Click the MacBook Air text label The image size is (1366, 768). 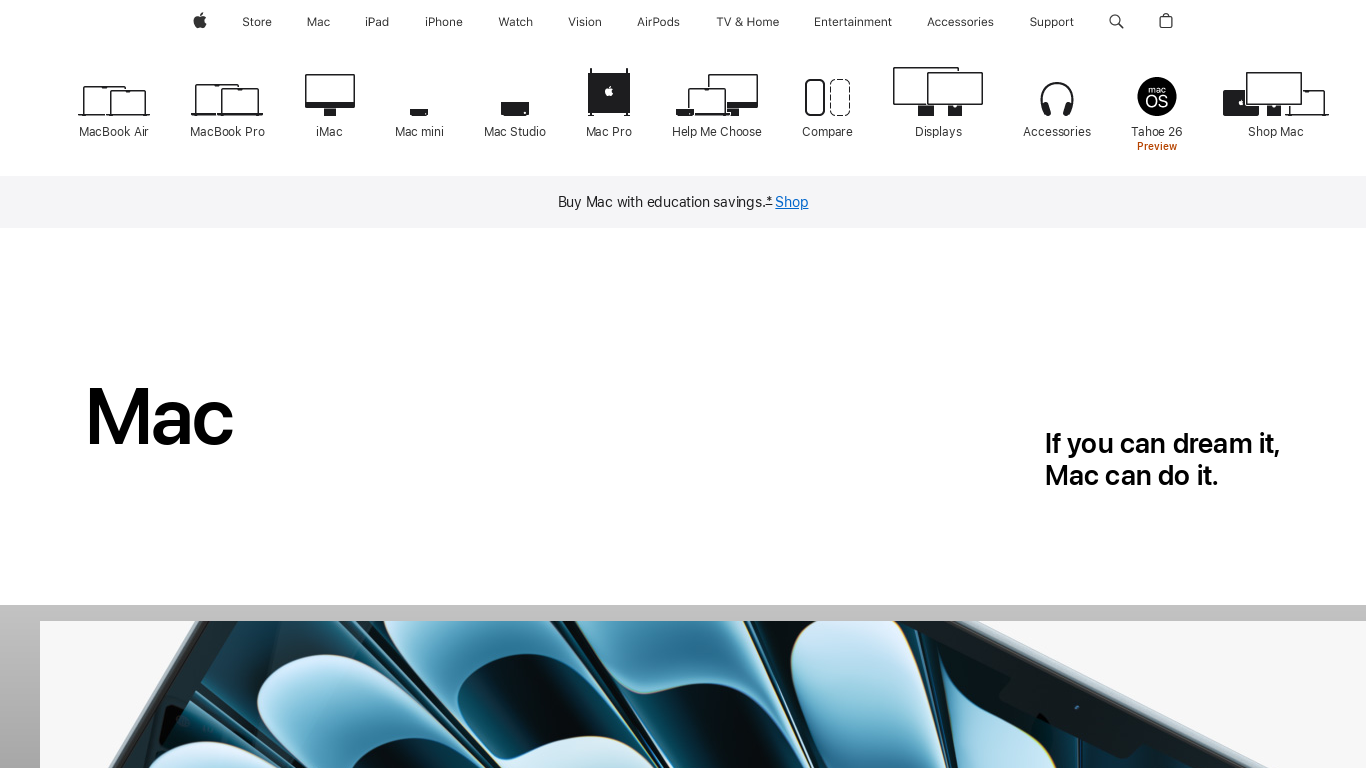pos(114,132)
